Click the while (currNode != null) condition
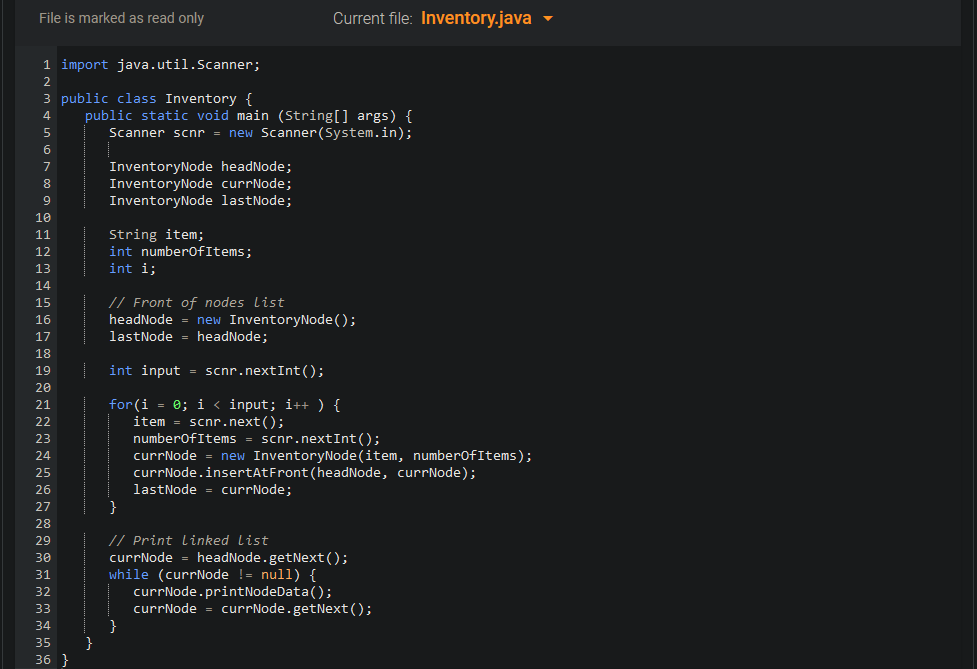This screenshot has width=977, height=669. click(x=212, y=574)
